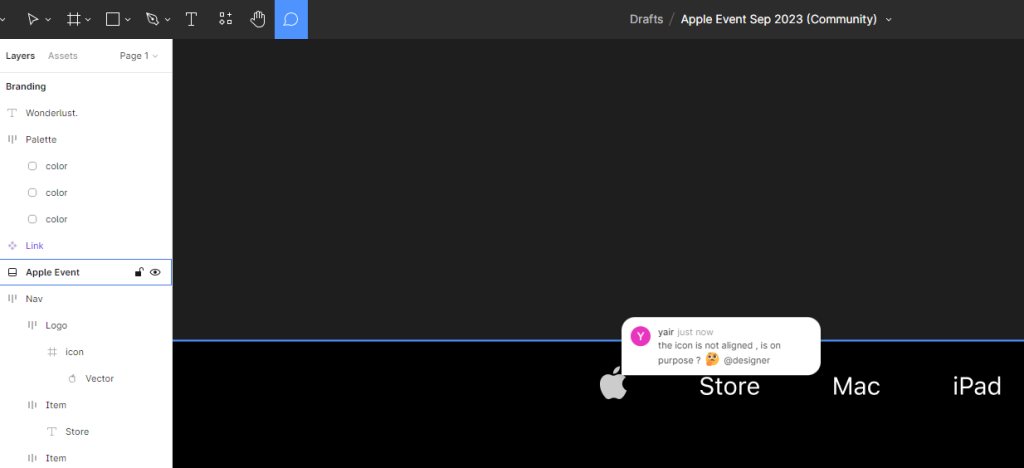Select the Frame tool
Viewport: 1024px width, 468px height.
coord(73,19)
